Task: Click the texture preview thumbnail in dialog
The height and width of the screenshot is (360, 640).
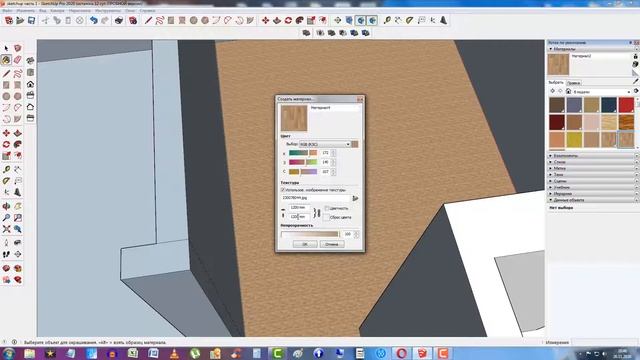Action: point(294,118)
